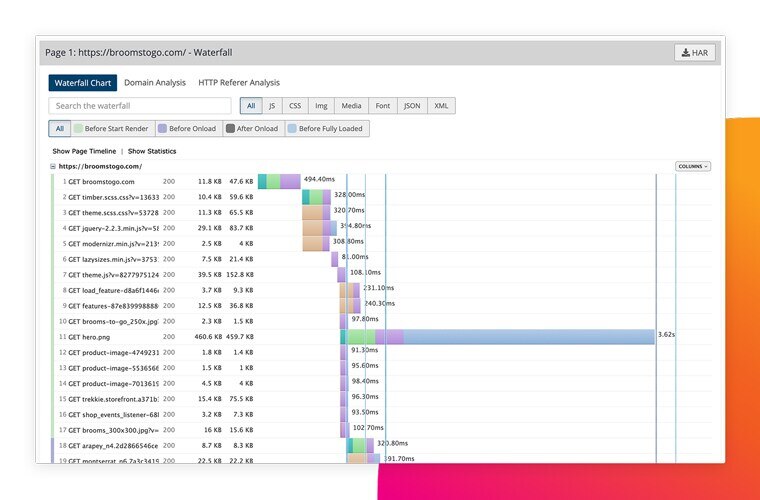This screenshot has width=760, height=500.
Task: Click the waterfall search field
Action: click(x=140, y=106)
